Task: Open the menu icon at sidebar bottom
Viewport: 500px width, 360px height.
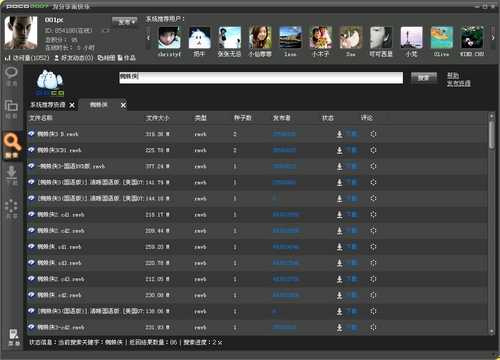Action: (x=14, y=338)
